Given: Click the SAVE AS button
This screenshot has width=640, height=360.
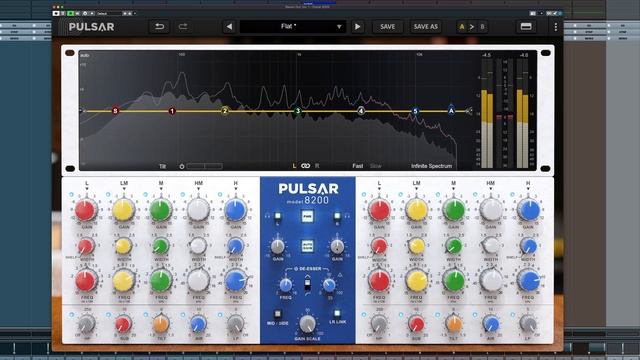Looking at the screenshot, I should 425,27.
